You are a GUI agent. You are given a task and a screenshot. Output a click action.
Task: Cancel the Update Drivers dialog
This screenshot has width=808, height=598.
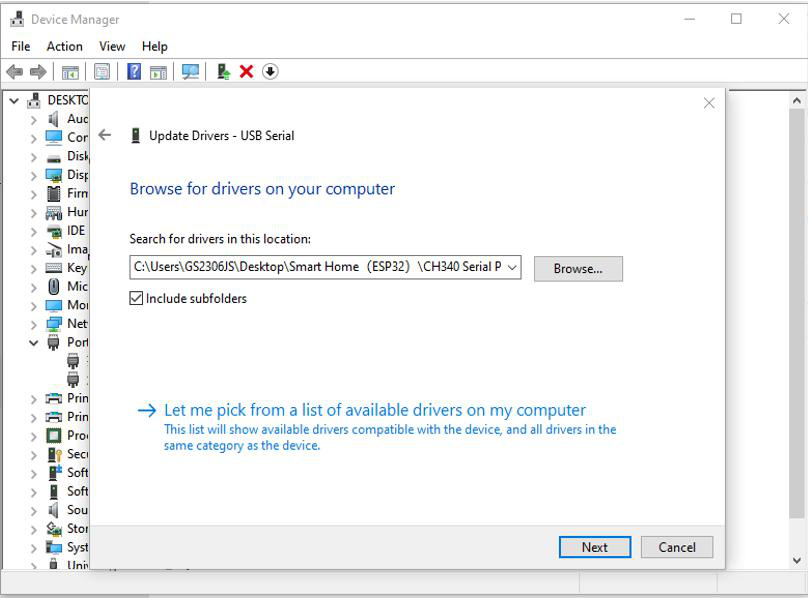coord(677,547)
